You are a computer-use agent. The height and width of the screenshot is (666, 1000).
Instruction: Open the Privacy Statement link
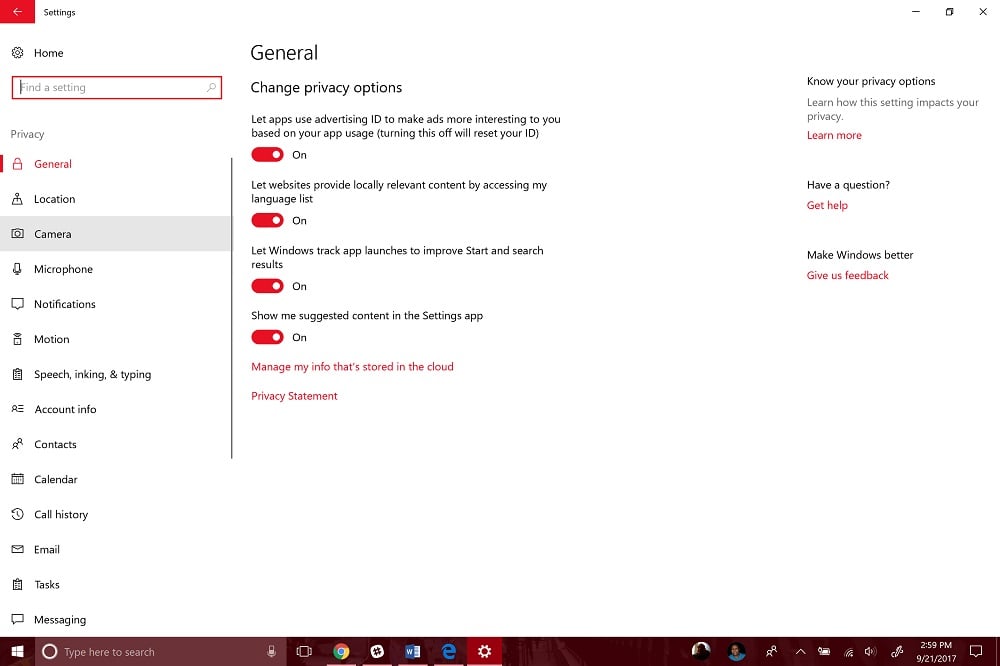(x=294, y=396)
